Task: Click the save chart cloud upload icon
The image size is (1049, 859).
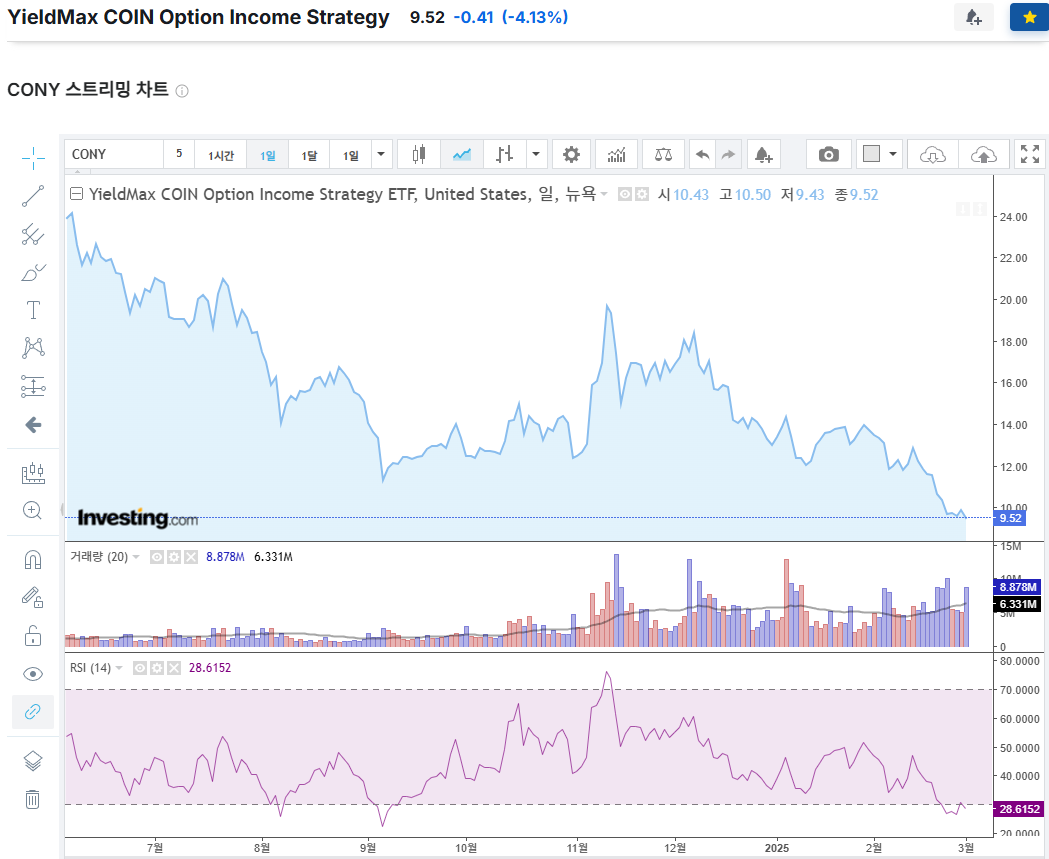Action: click(983, 155)
